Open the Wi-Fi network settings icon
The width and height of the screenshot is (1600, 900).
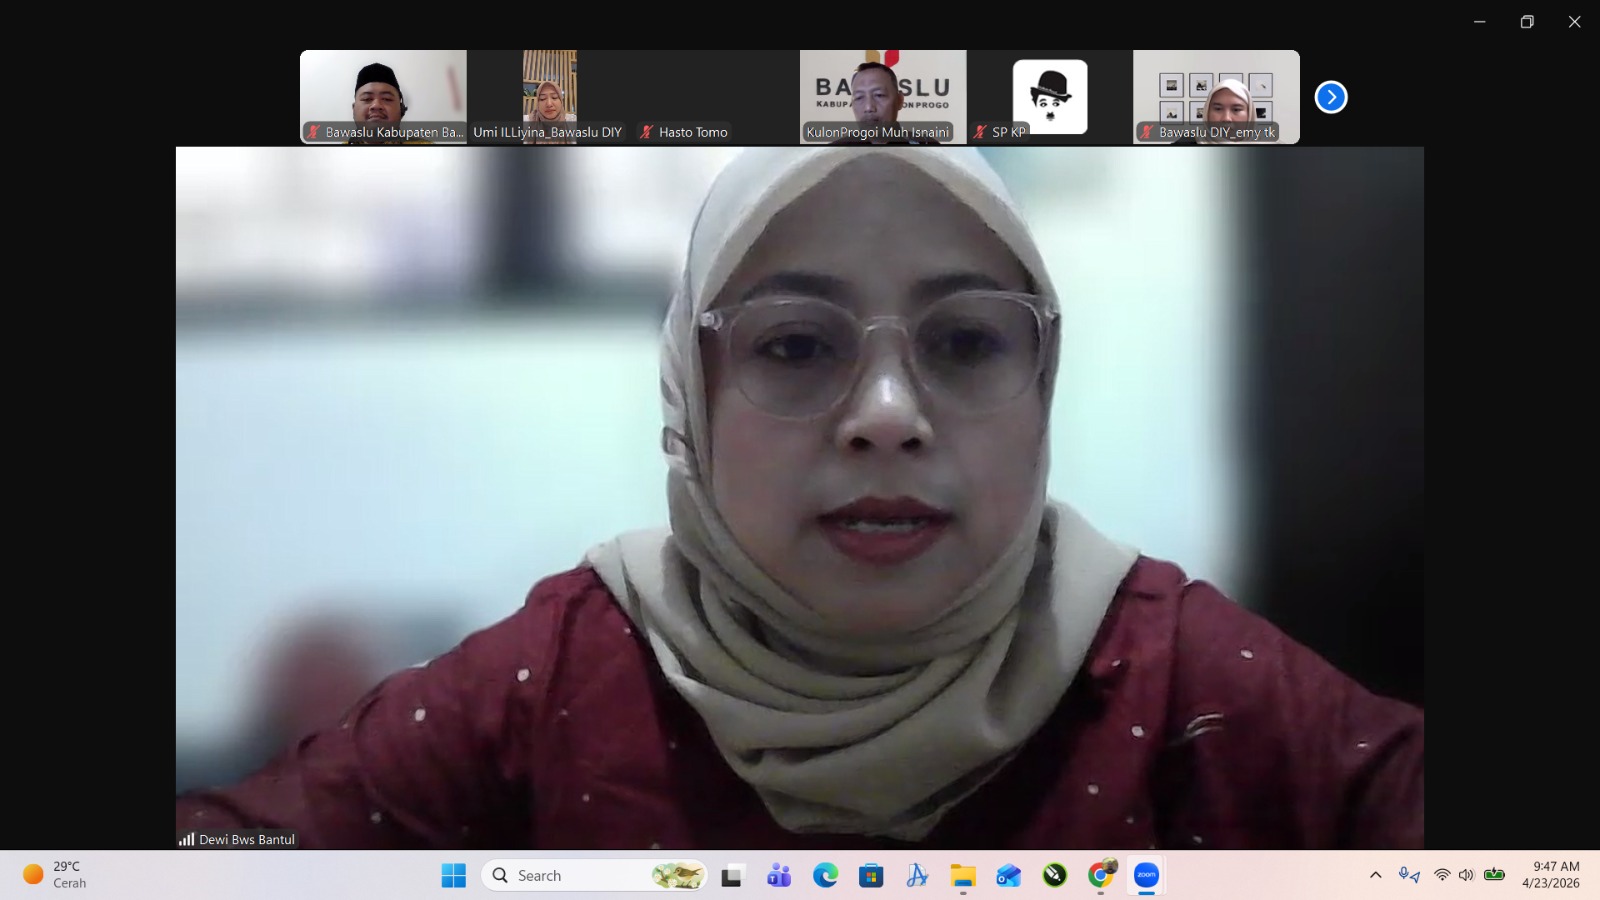coord(1442,875)
